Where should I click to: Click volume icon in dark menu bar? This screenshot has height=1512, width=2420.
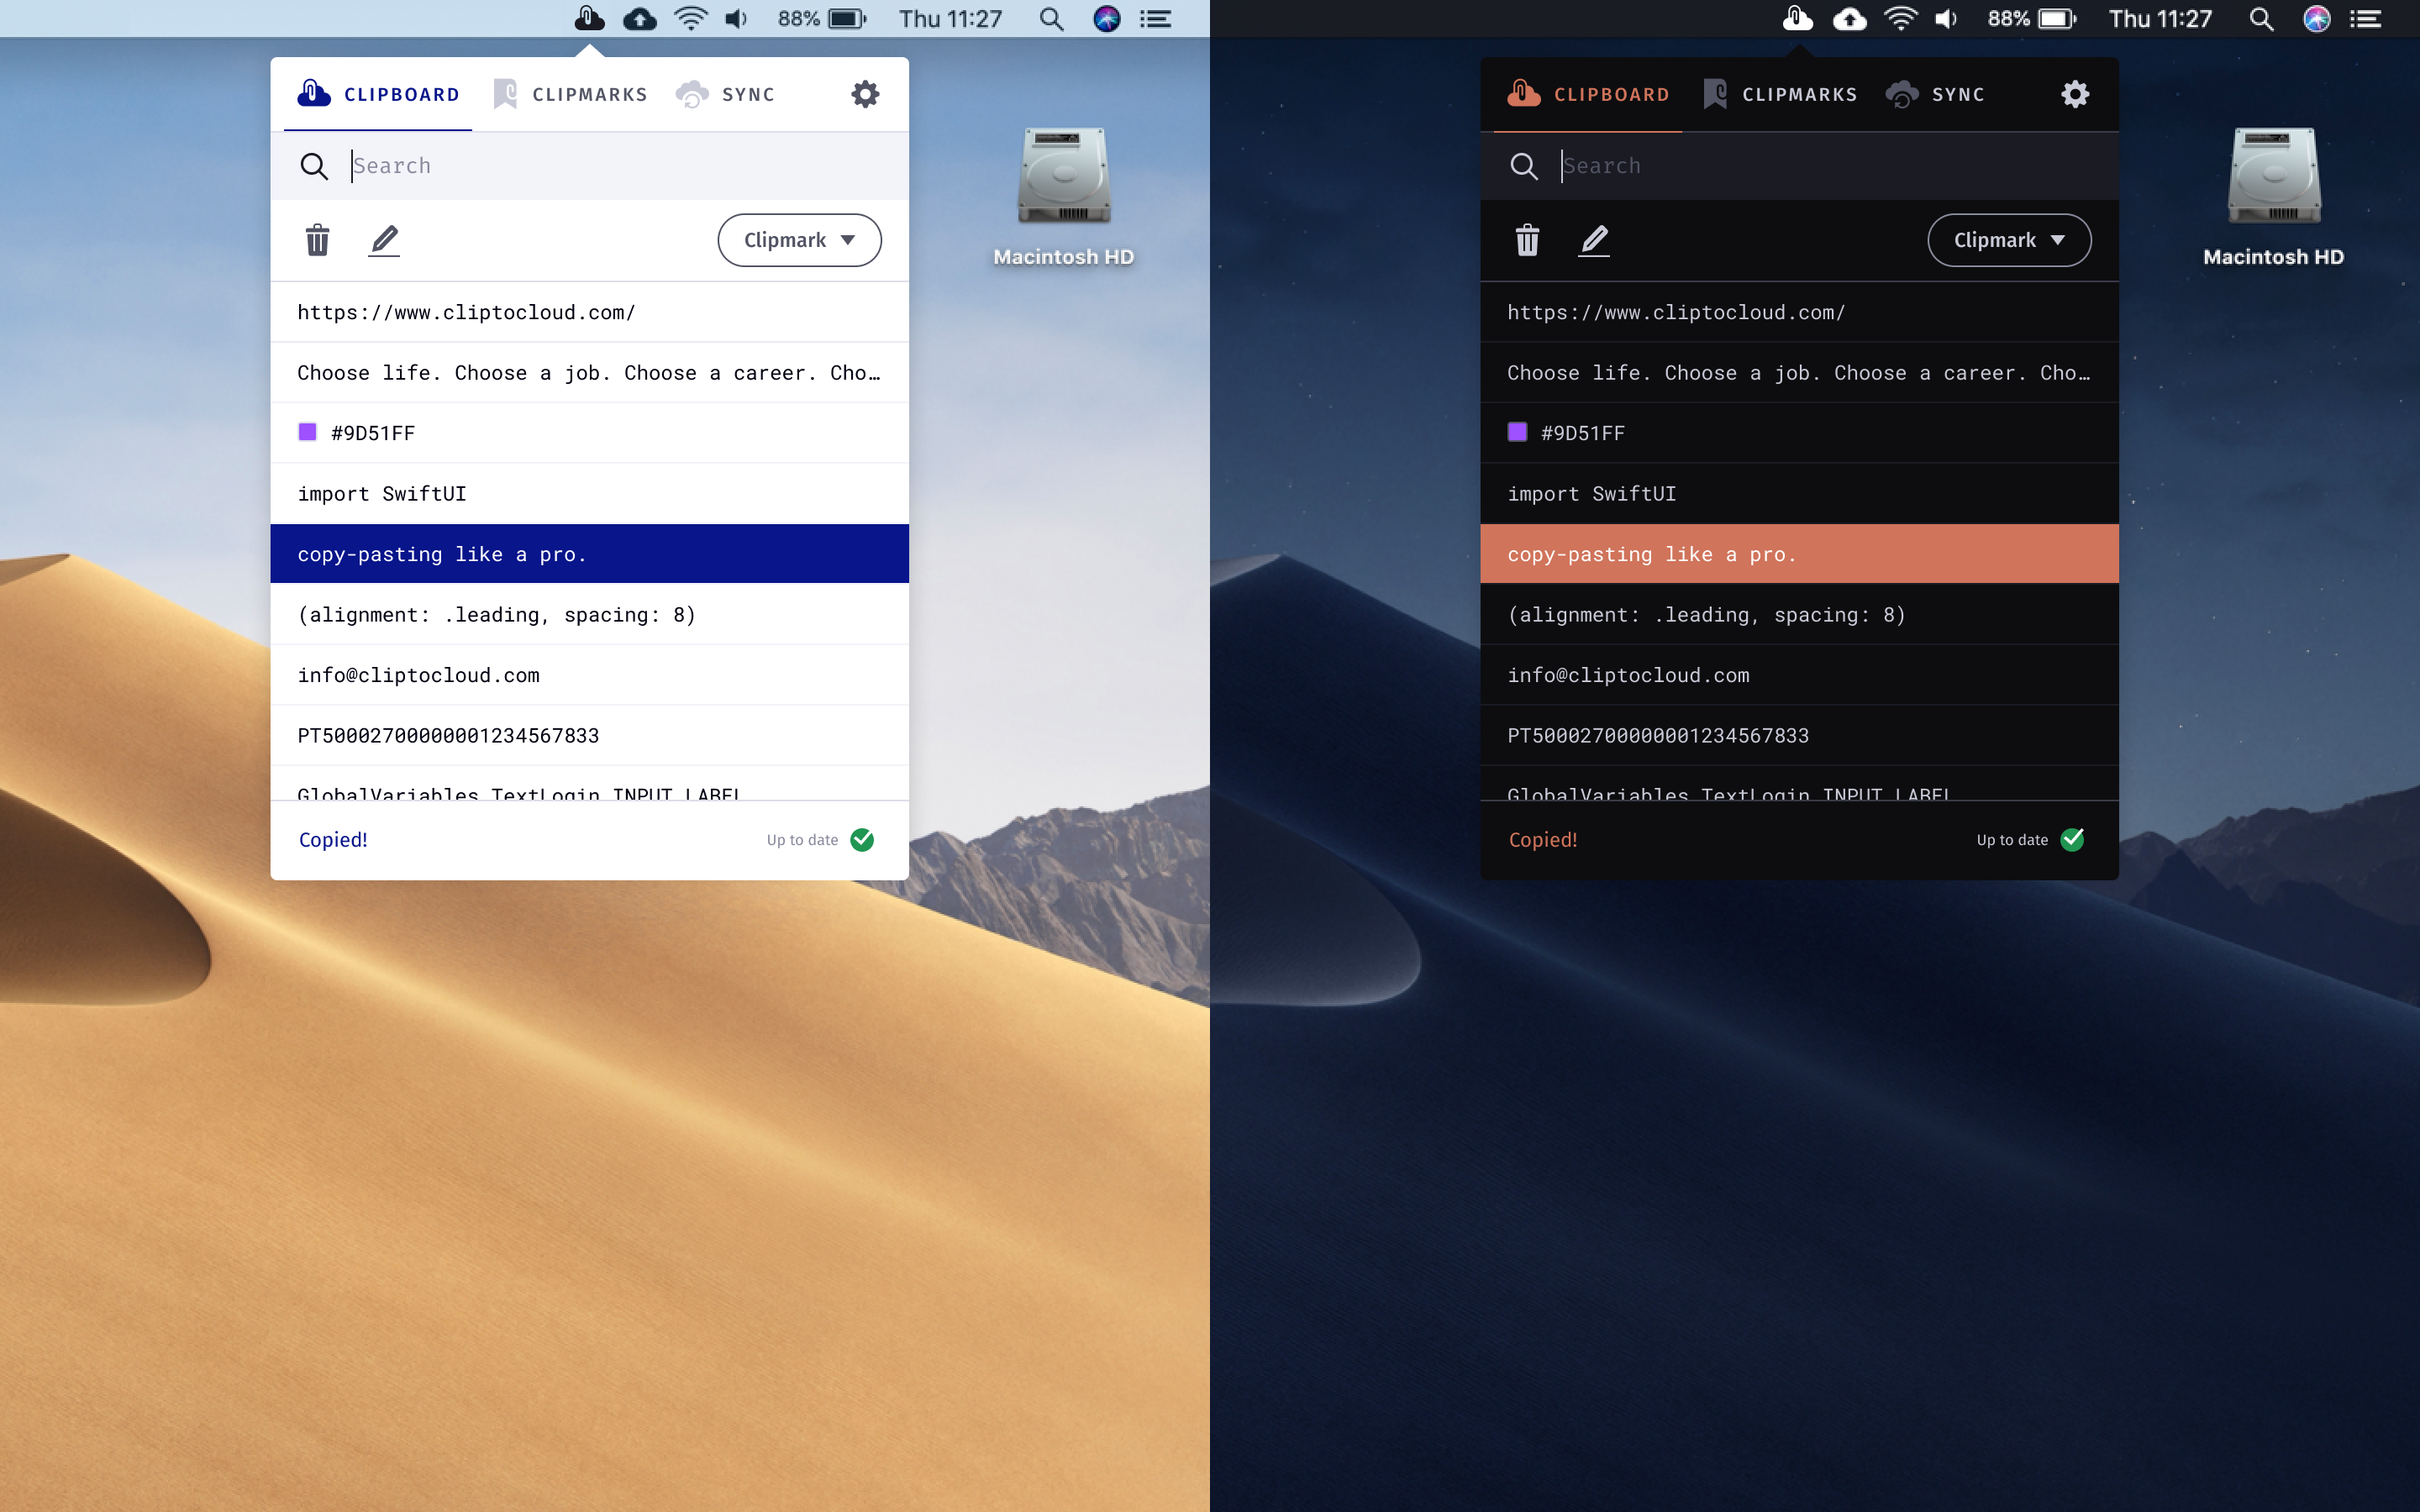click(1947, 19)
